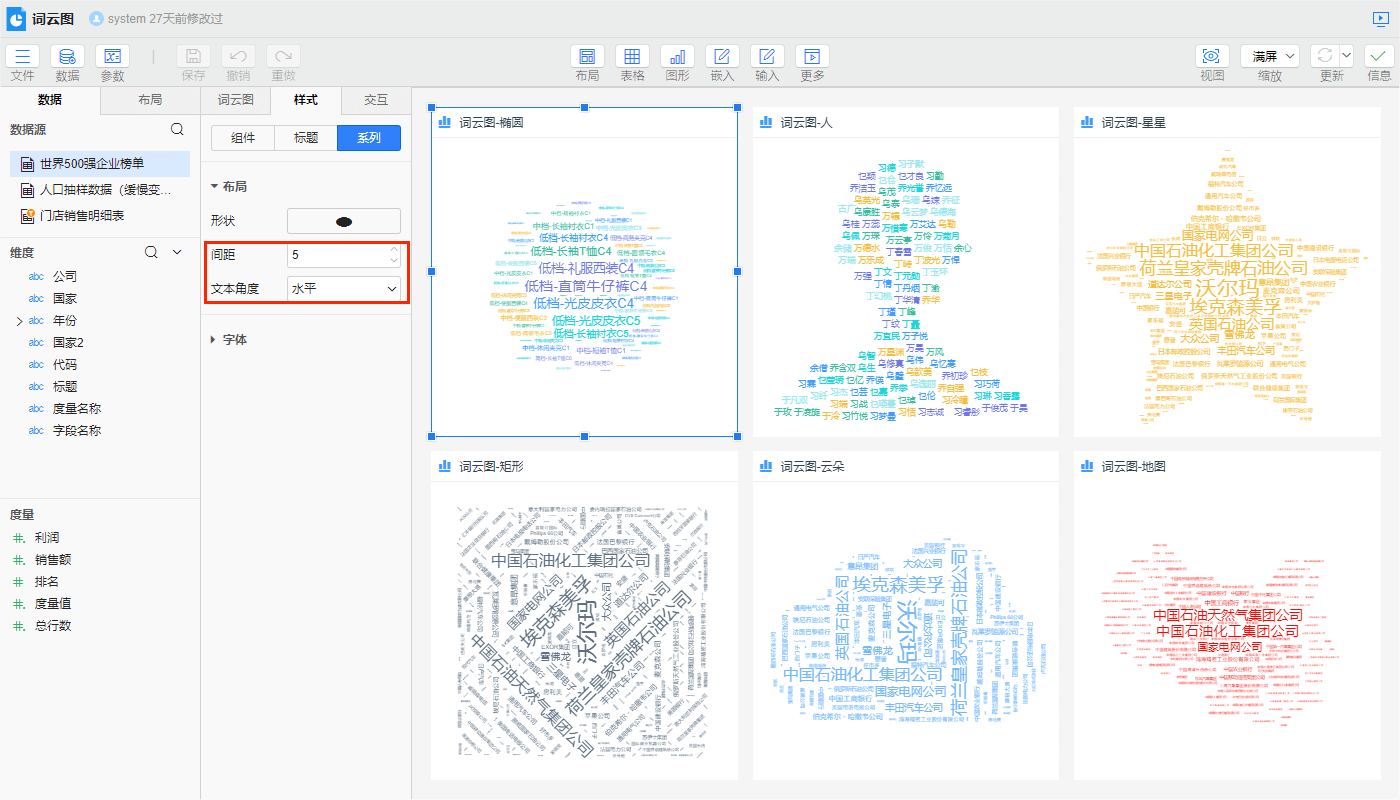
Task: Click the 布局 (Layout) toolbar icon
Action: pos(587,57)
